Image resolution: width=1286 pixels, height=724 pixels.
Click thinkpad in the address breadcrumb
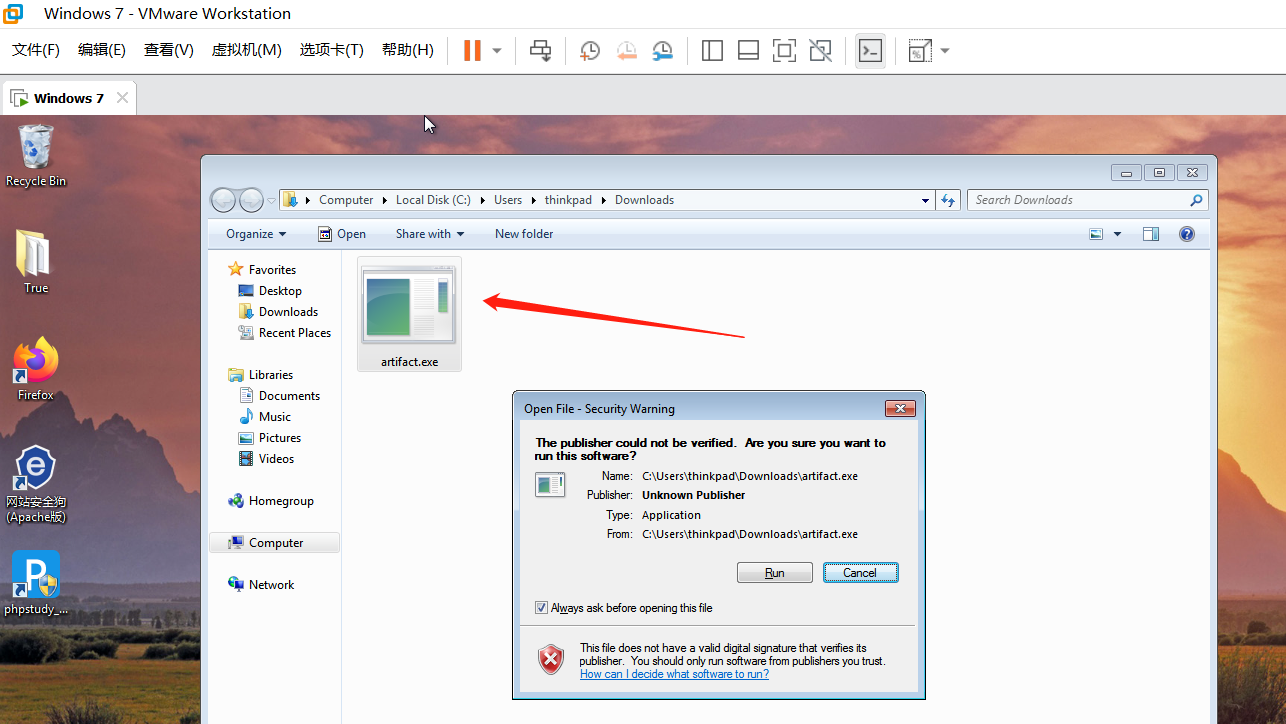[x=568, y=200]
